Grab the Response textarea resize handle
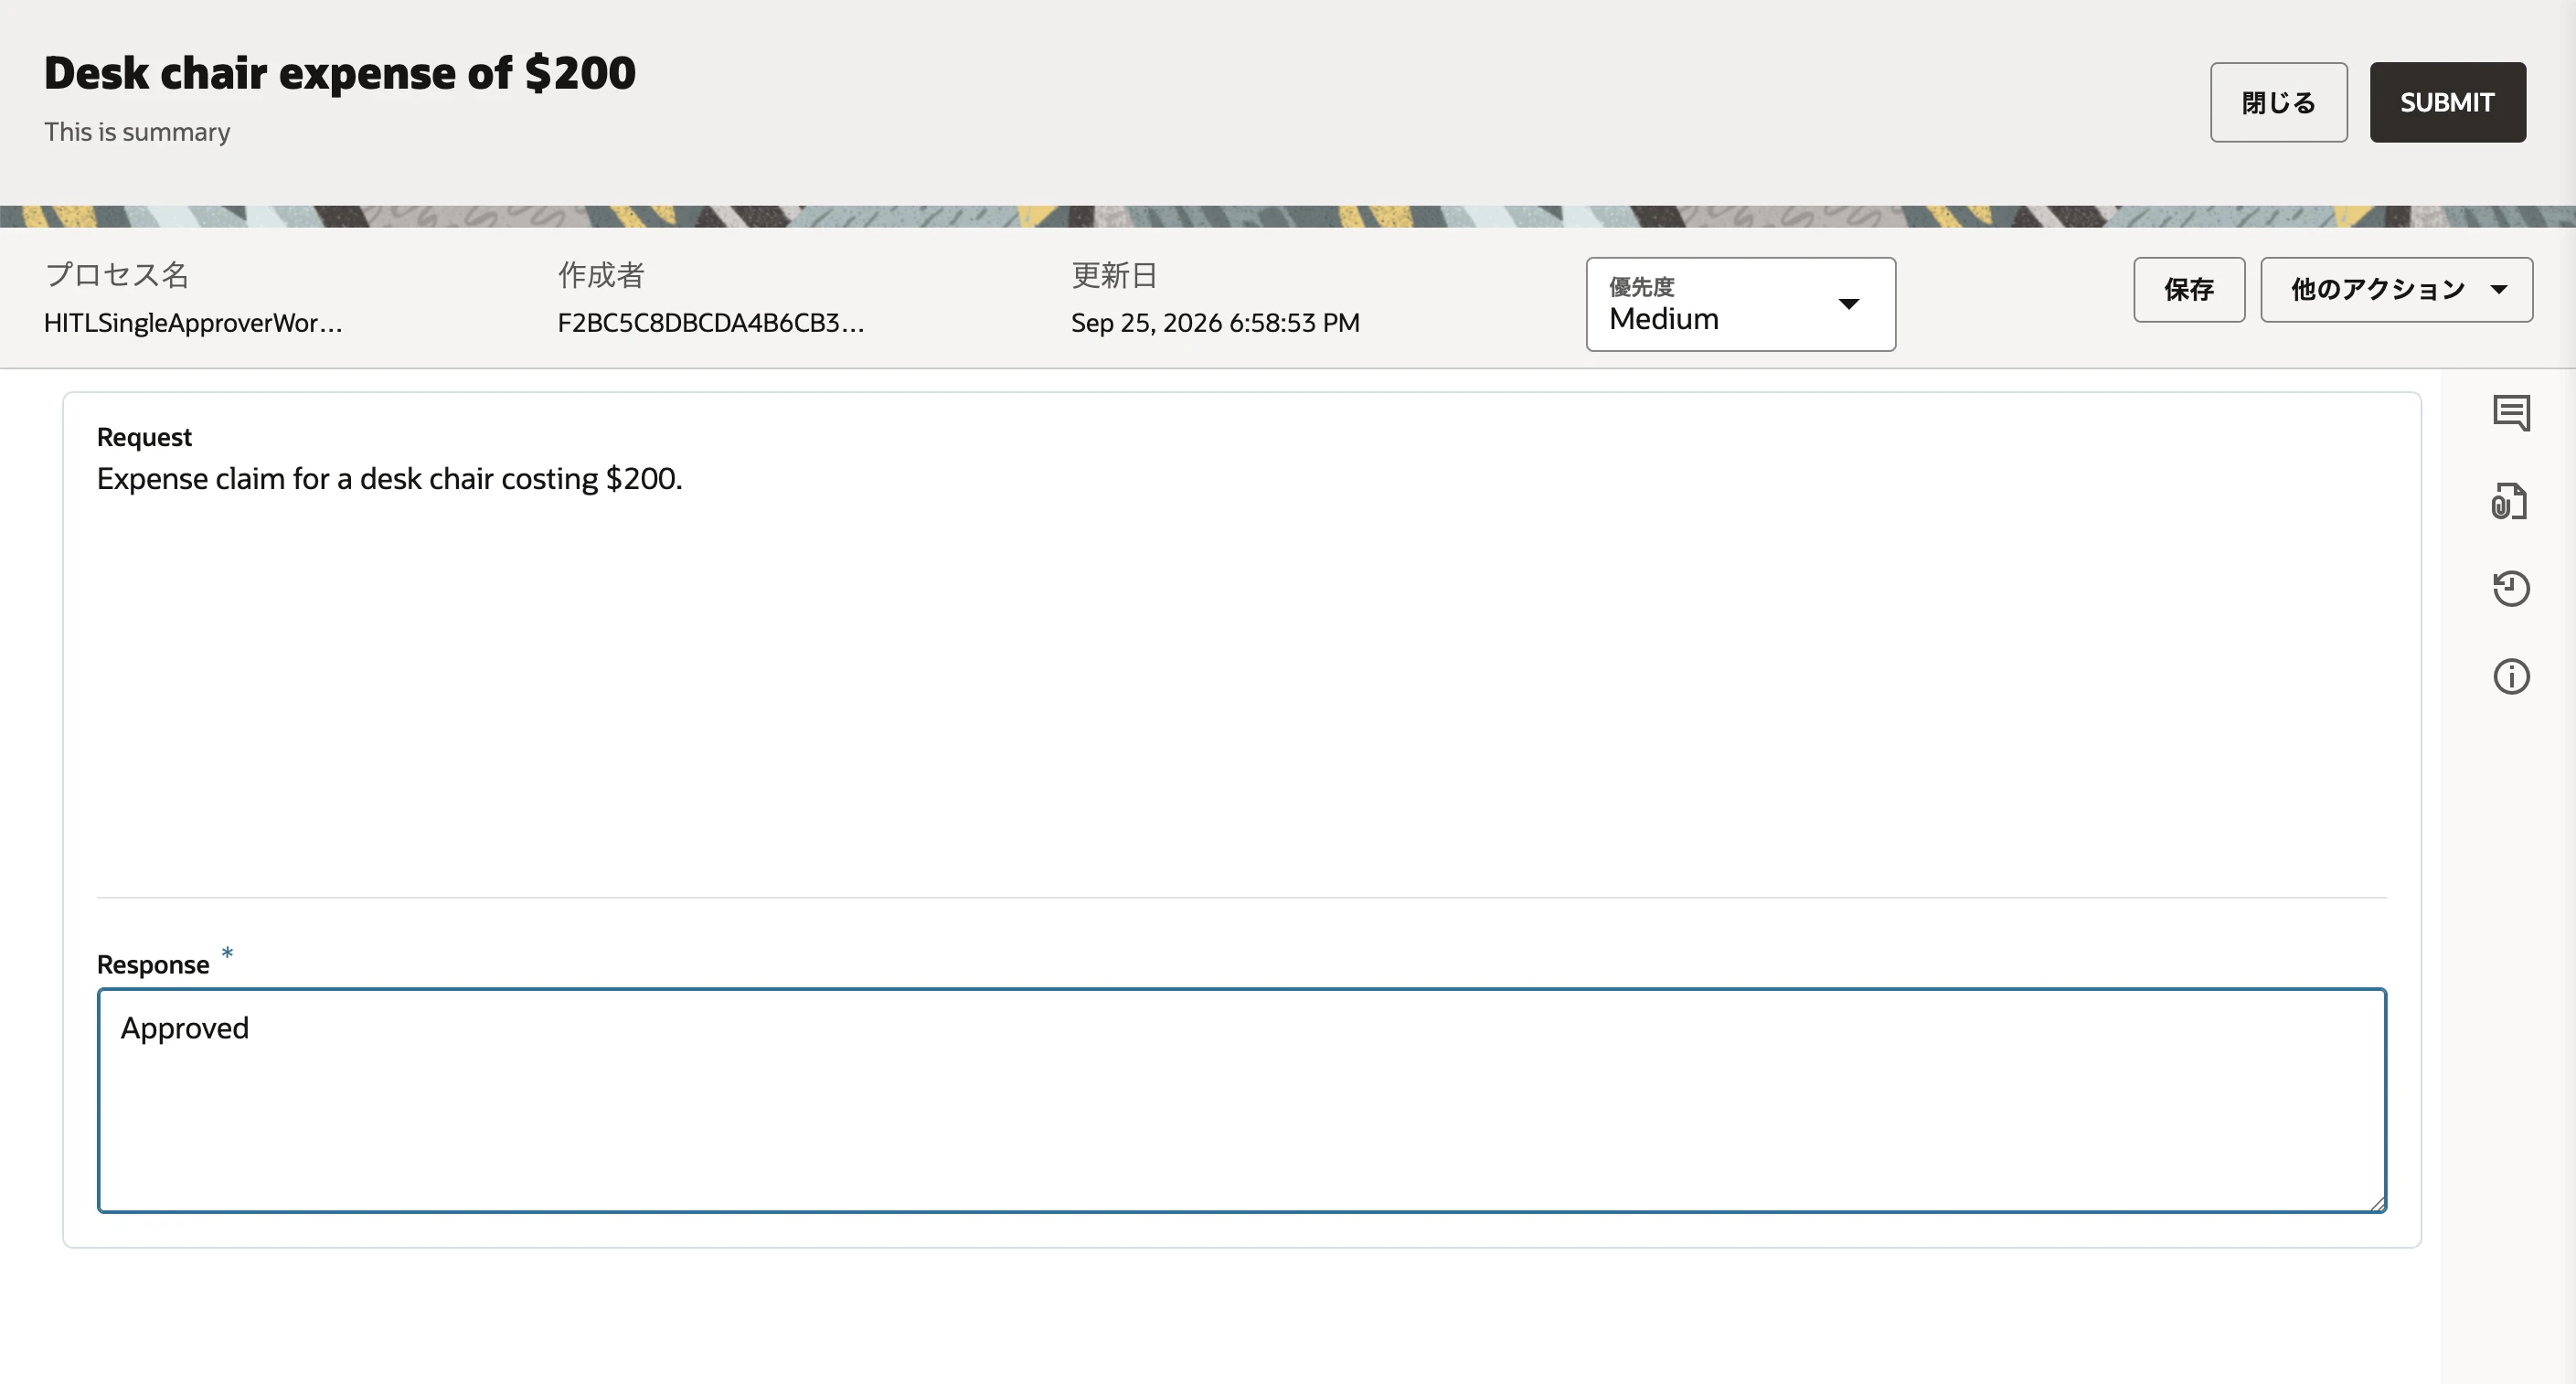Image resolution: width=2576 pixels, height=1384 pixels. coord(2377,1203)
